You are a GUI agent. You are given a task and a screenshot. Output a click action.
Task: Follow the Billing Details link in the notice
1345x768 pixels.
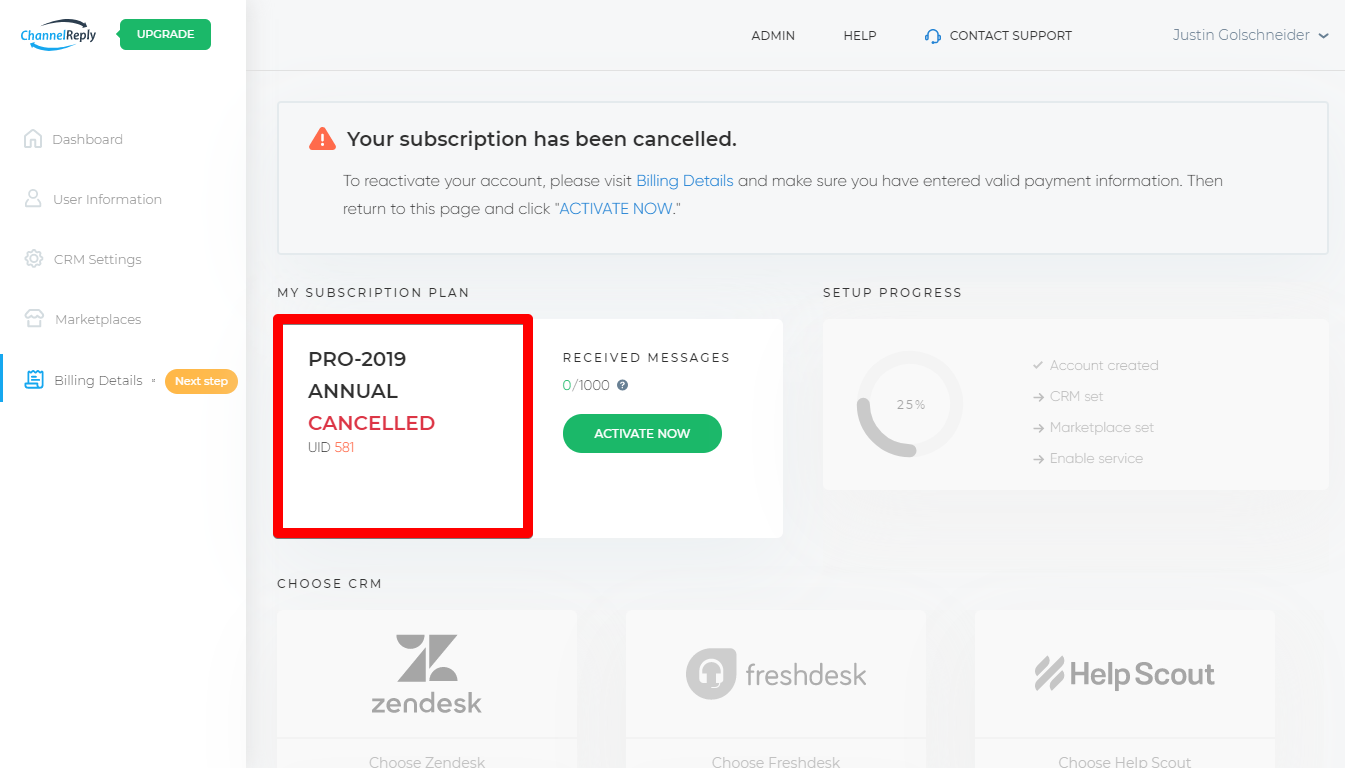click(685, 181)
